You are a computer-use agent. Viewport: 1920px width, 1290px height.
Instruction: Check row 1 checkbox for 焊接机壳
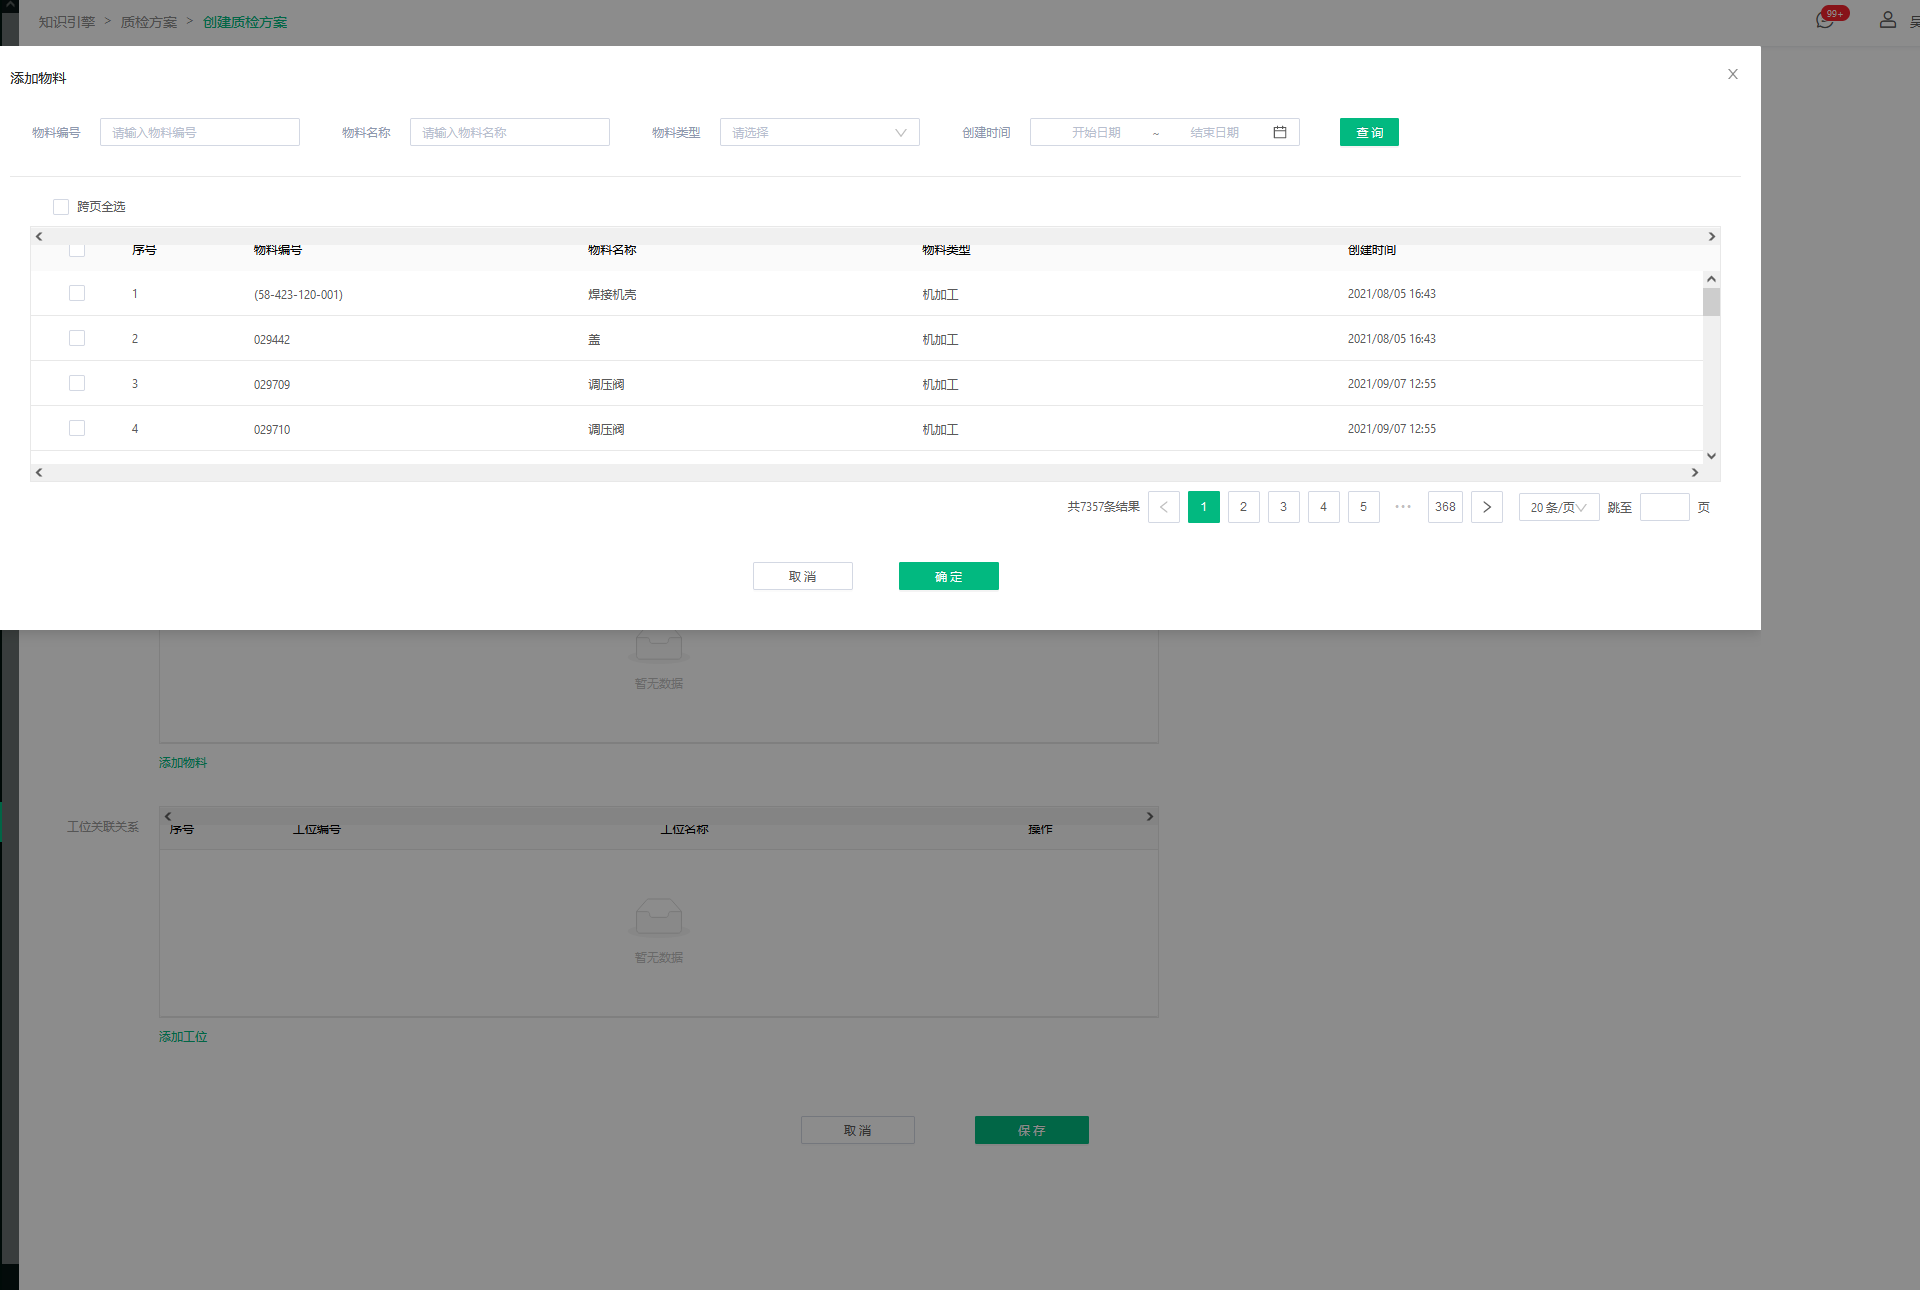tap(77, 293)
